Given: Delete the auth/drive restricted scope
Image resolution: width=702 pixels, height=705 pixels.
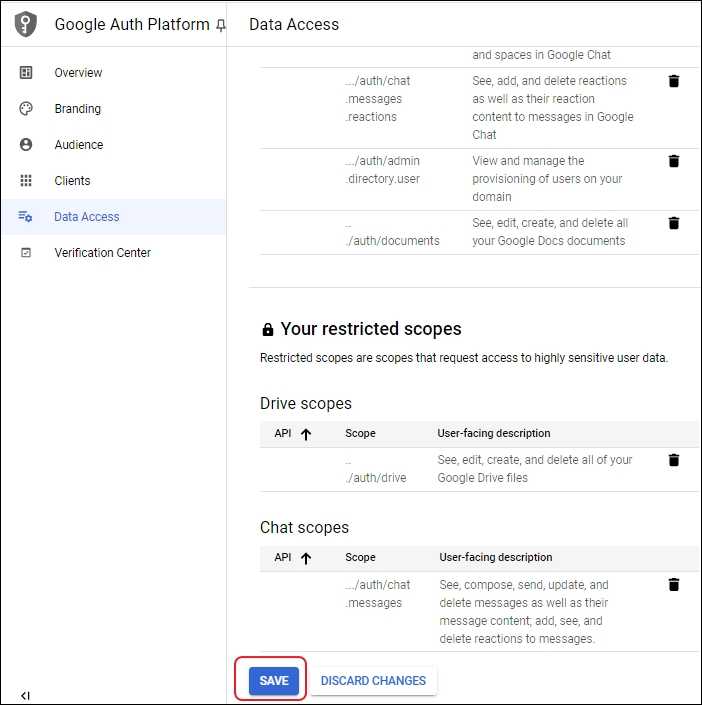Looking at the screenshot, I should [674, 460].
